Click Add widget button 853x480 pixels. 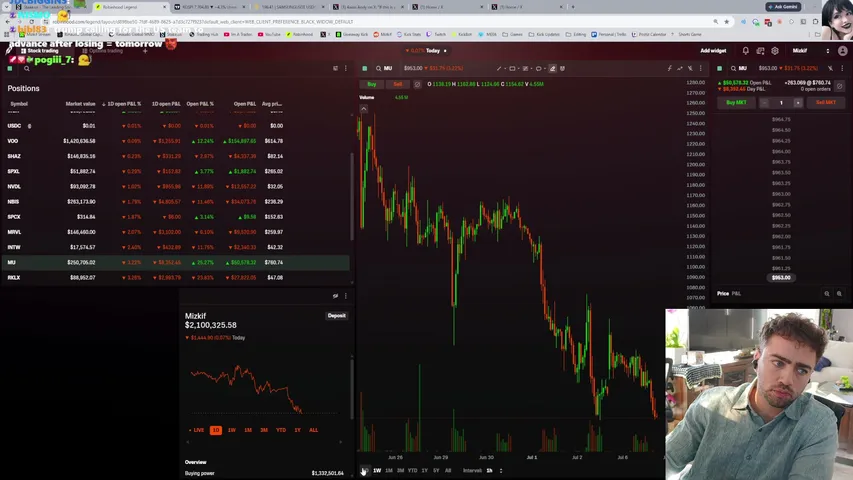pos(713,51)
